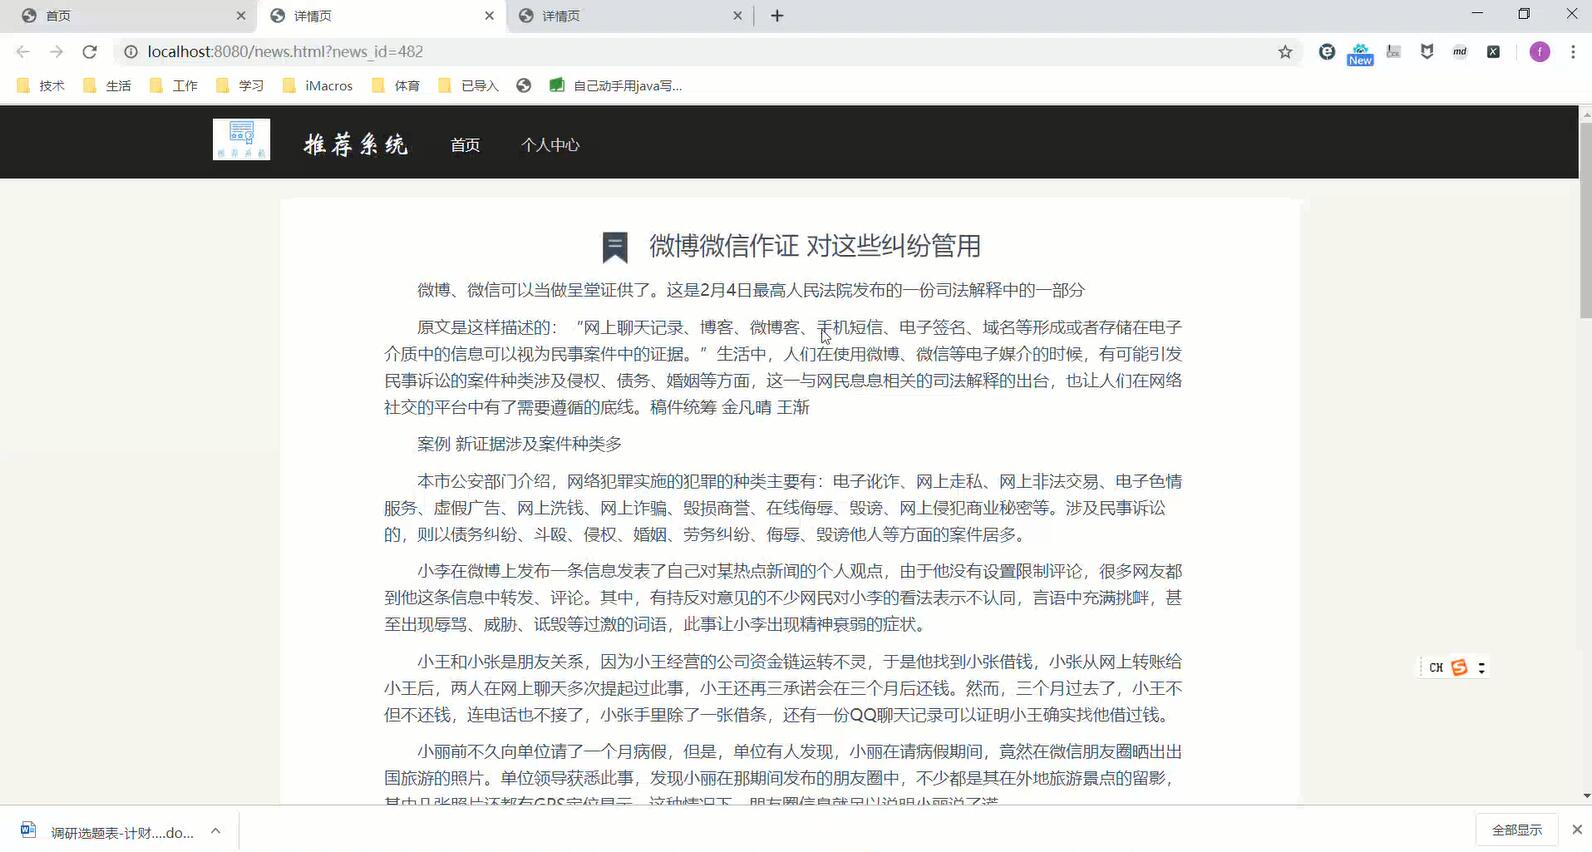This screenshot has width=1592, height=852.
Task: Open the 已导入 bookmark folder
Action: [x=468, y=86]
